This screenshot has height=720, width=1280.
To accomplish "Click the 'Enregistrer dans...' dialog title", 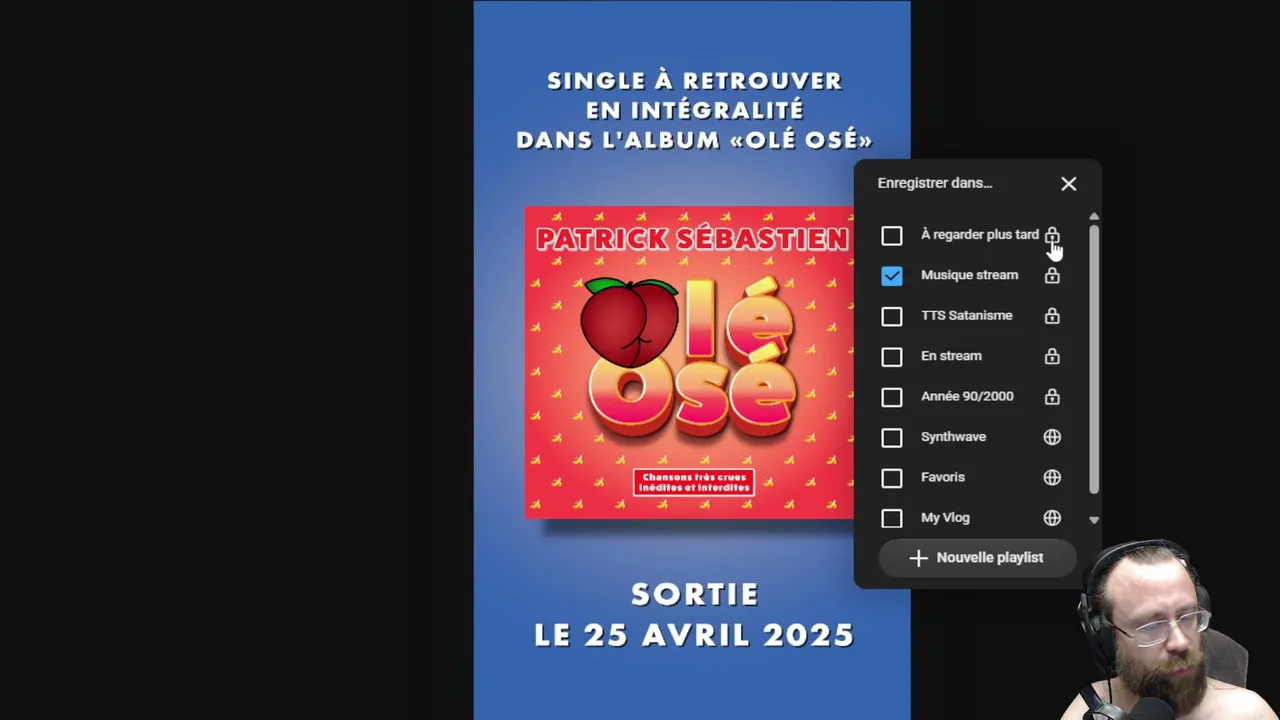I will (x=935, y=183).
